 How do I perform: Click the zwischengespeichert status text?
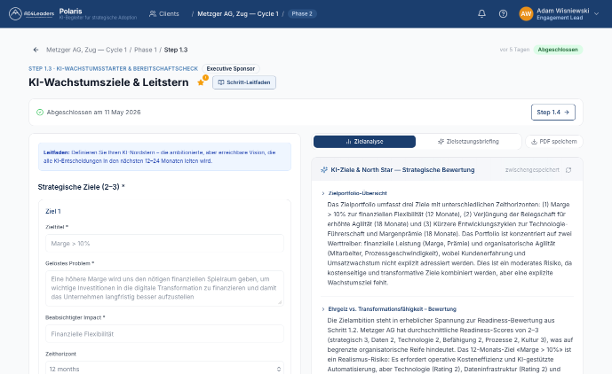[x=532, y=170]
